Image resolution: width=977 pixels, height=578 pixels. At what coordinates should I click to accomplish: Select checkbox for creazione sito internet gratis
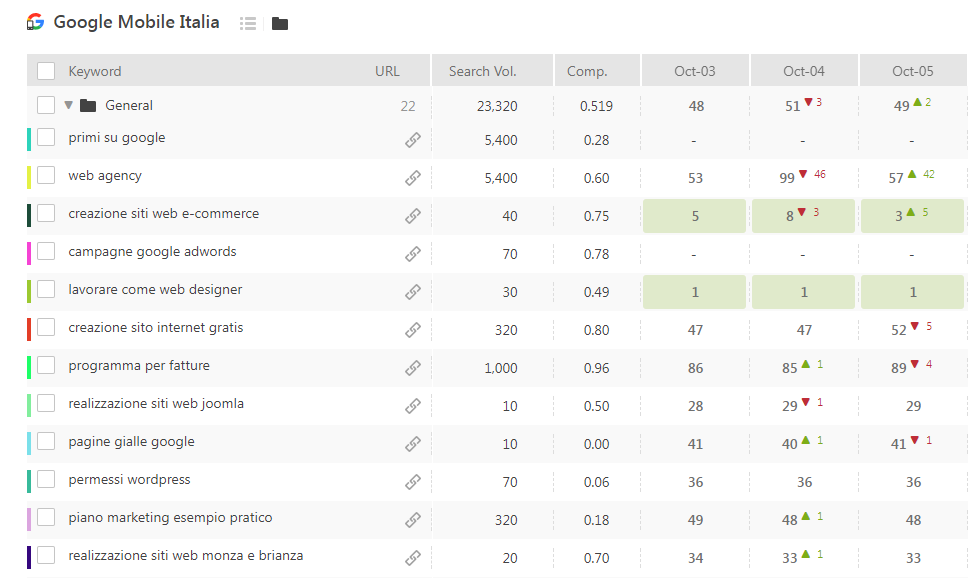[46, 327]
